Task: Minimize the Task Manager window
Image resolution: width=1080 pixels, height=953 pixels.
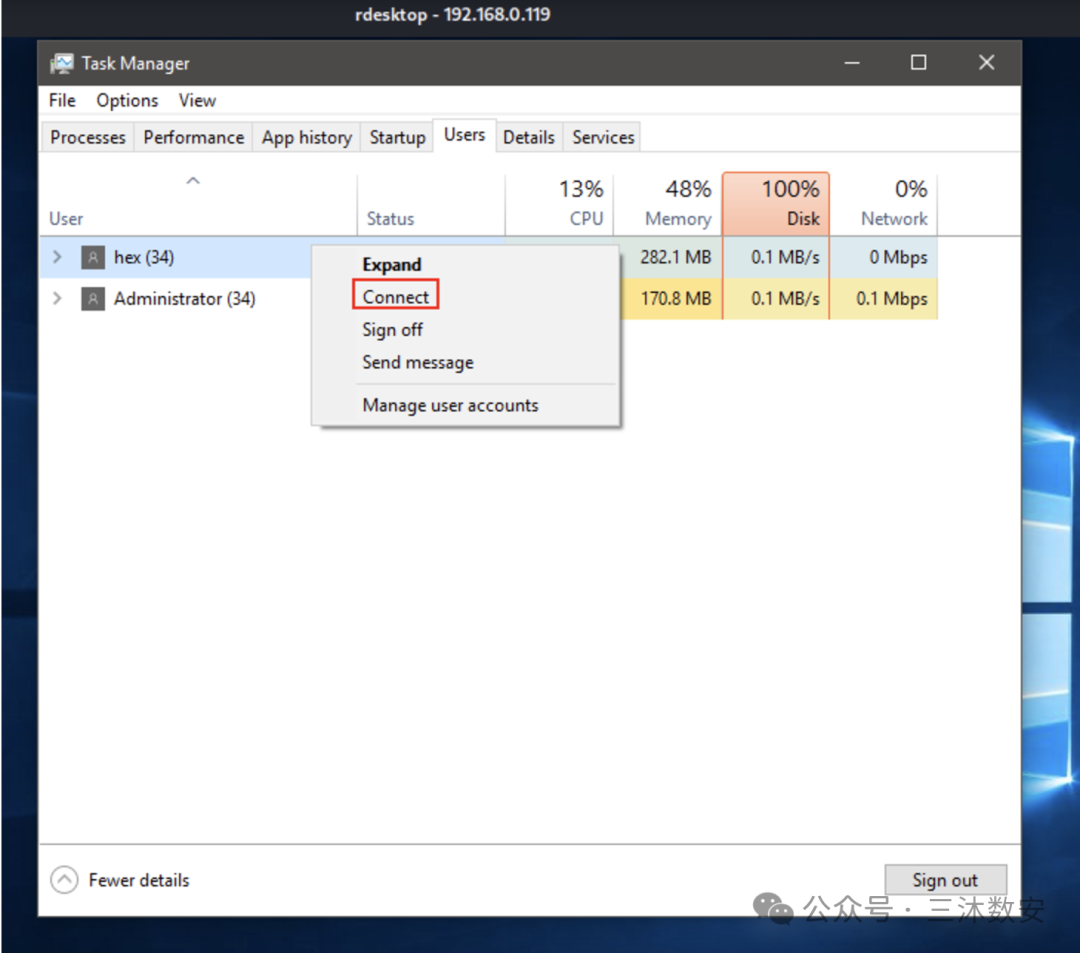Action: click(852, 63)
